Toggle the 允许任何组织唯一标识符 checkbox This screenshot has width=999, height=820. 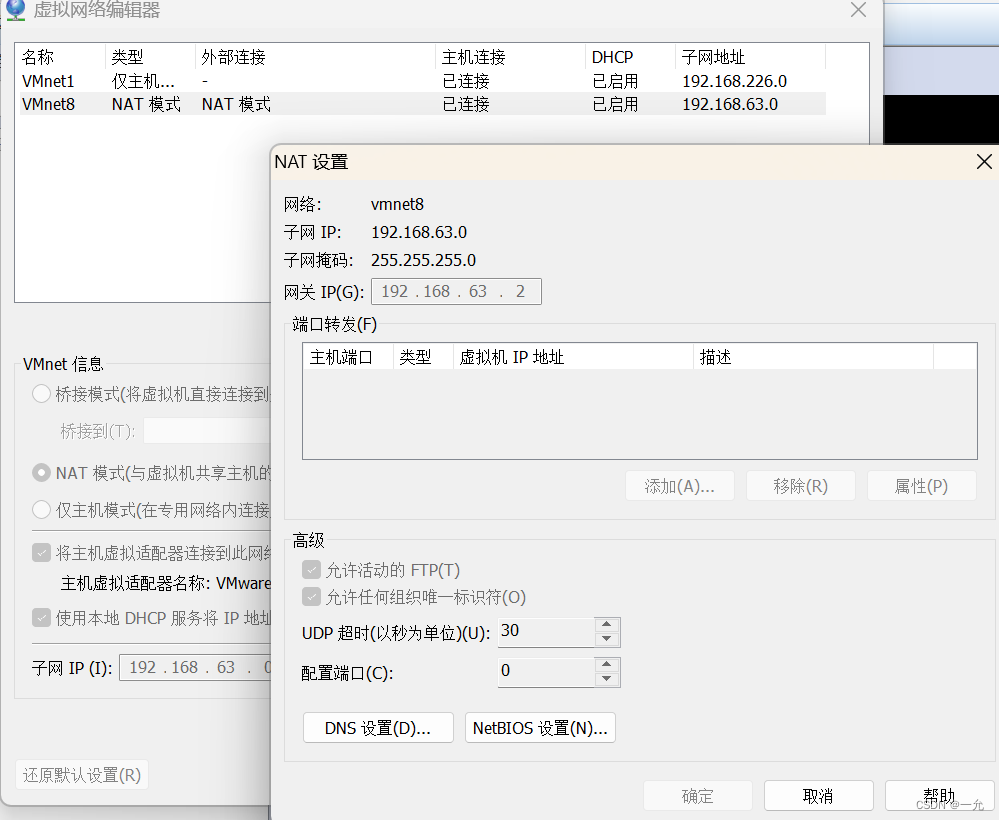(313, 595)
